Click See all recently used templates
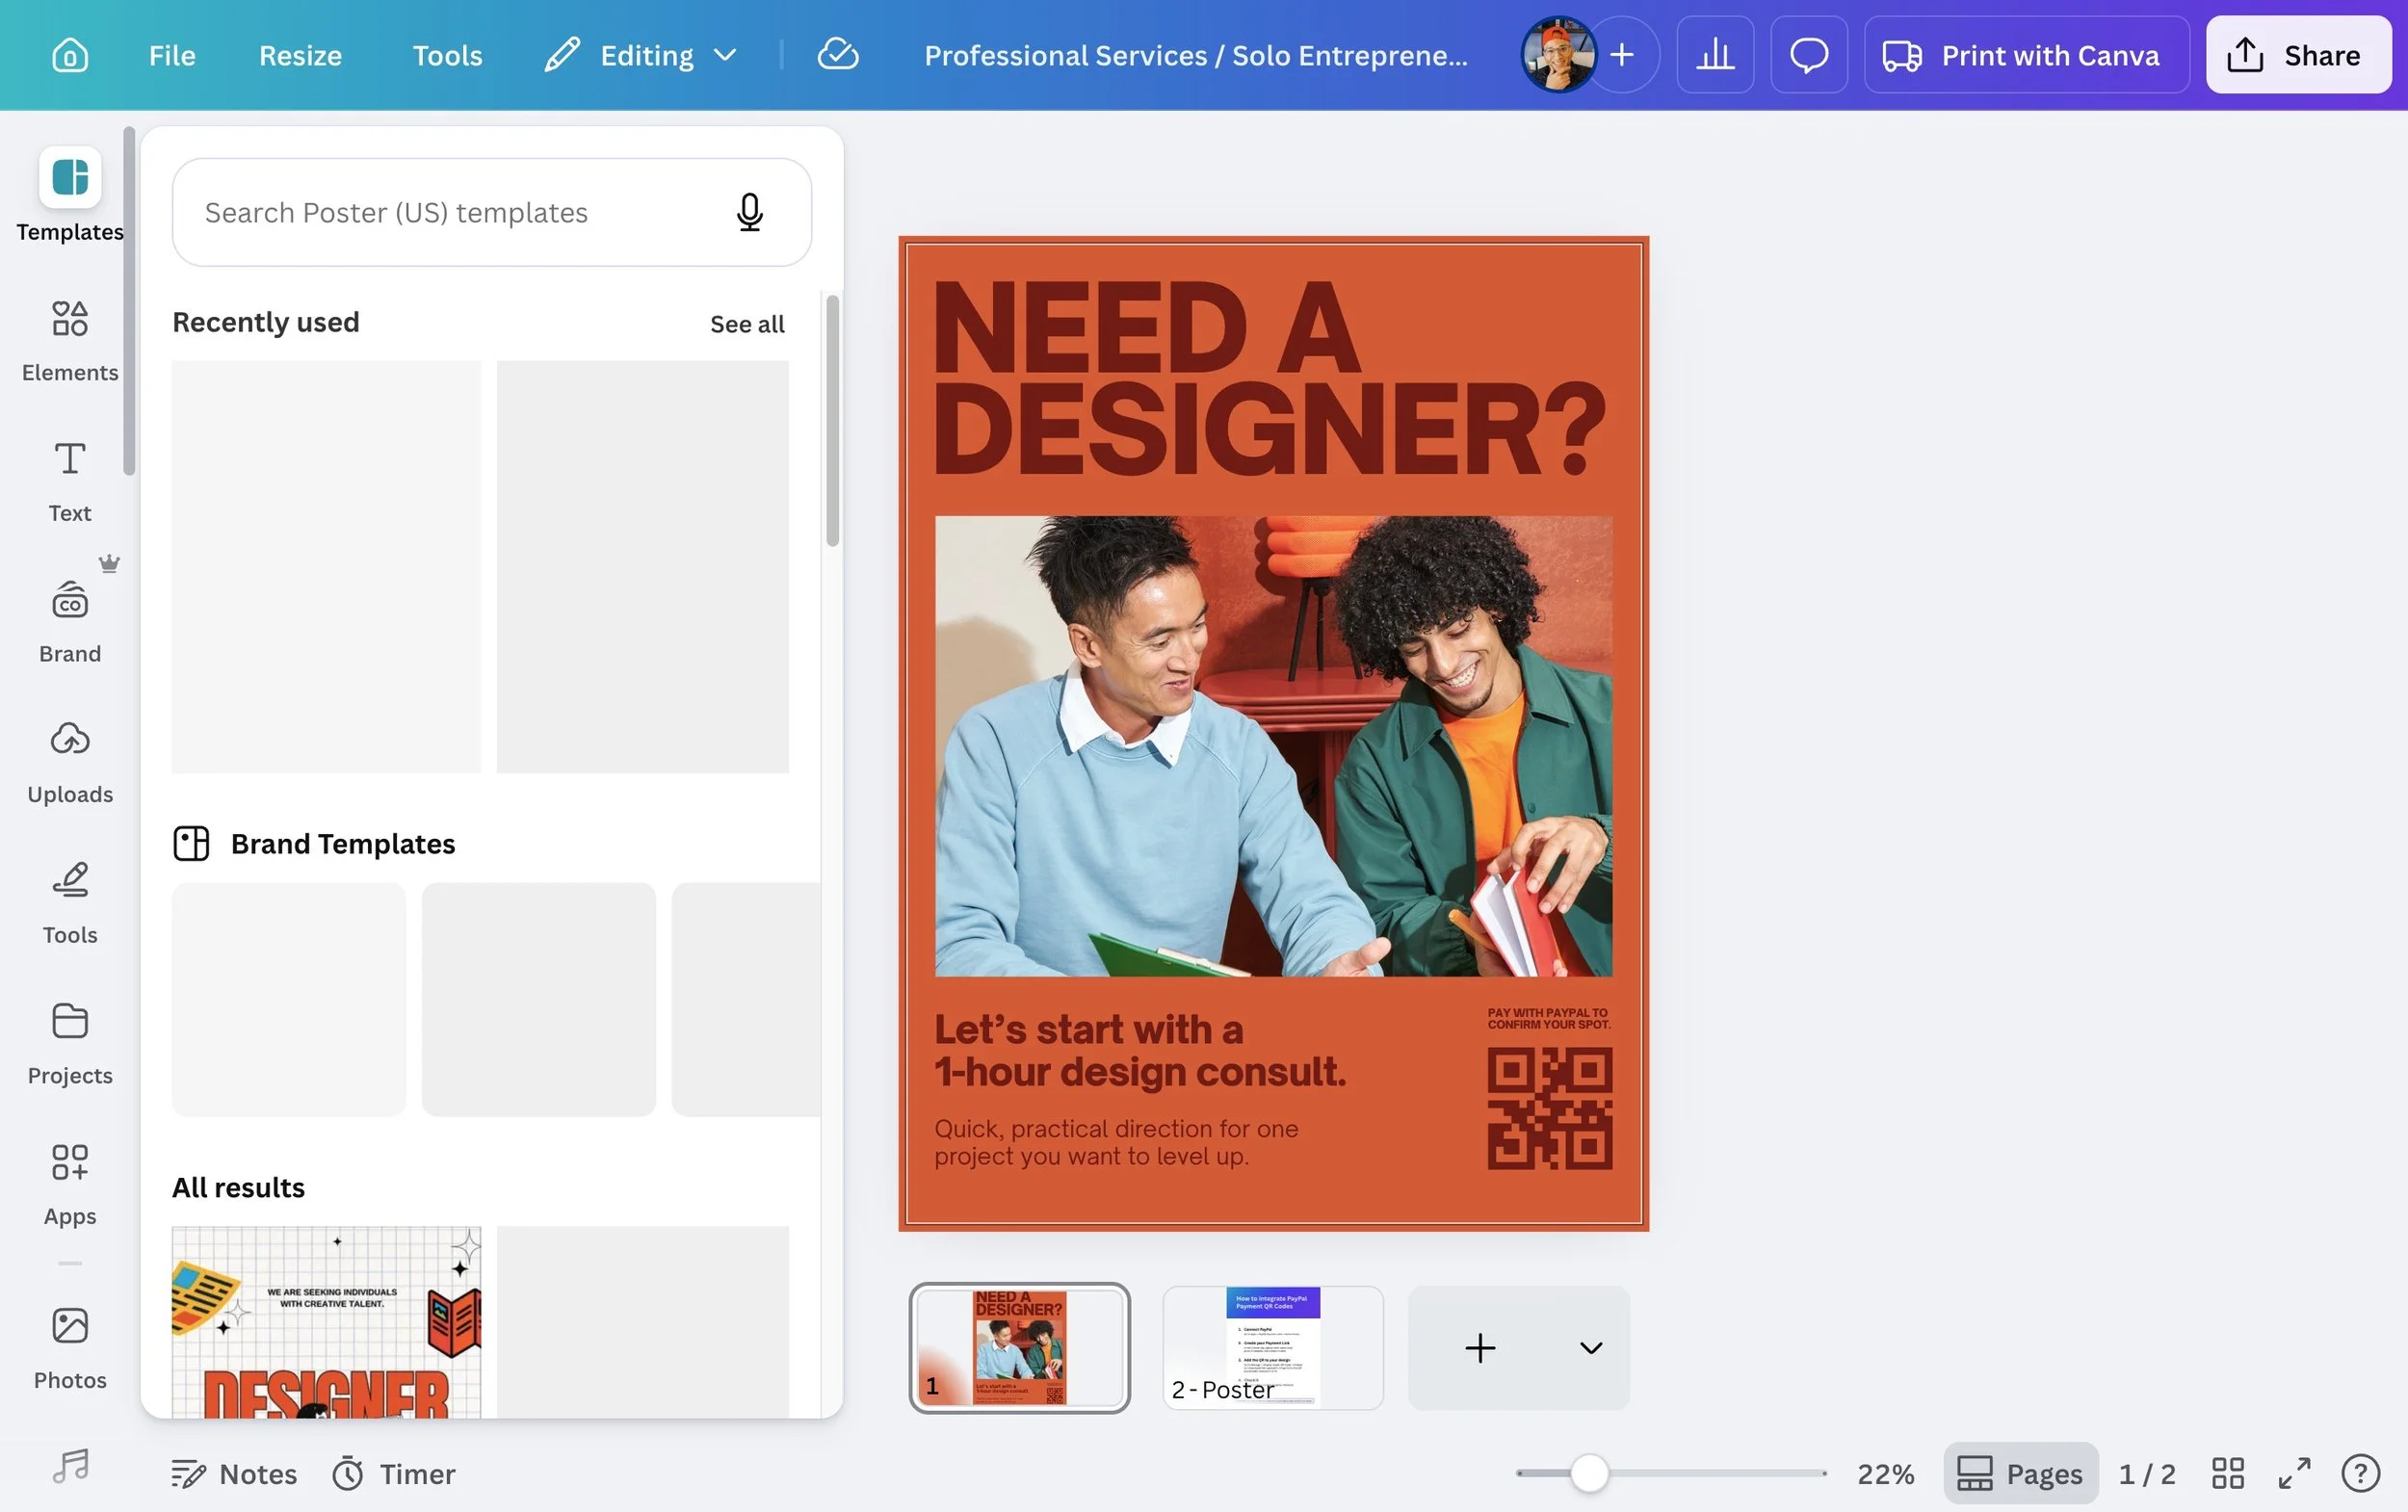This screenshot has height=1512, width=2408. pyautogui.click(x=746, y=324)
